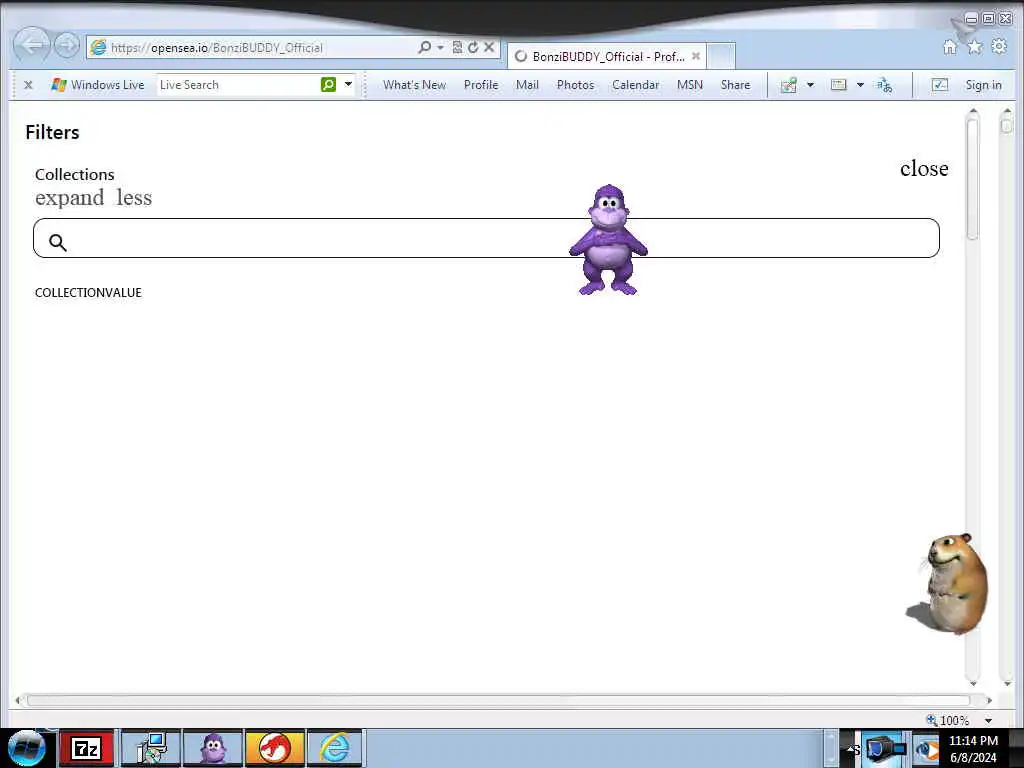Image resolution: width=1024 pixels, height=768 pixels.
Task: Click the translate icon in the toolbar
Action: tap(884, 85)
